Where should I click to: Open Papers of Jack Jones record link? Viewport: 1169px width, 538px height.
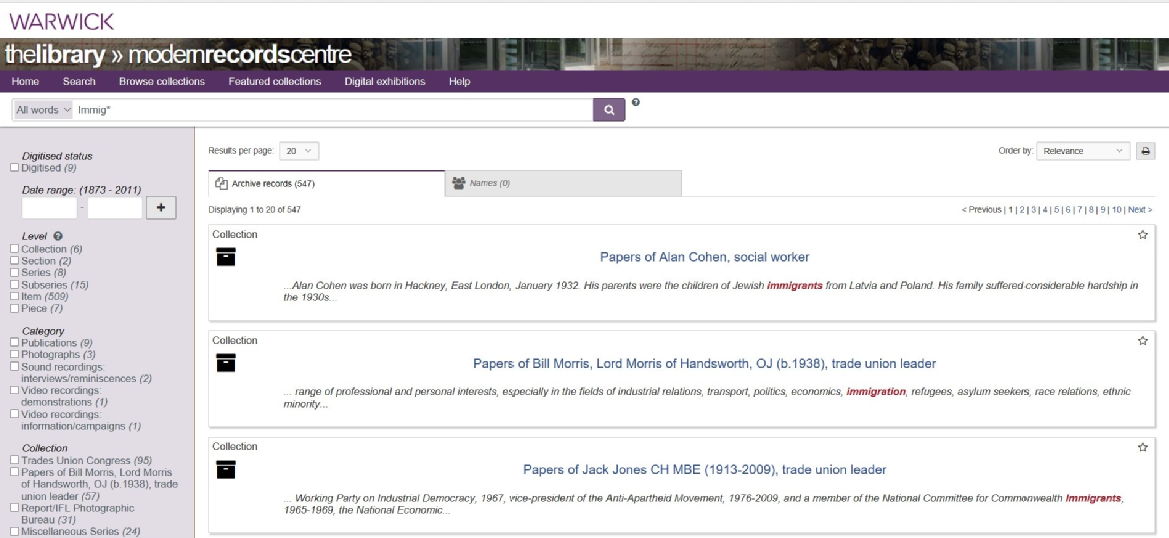tap(704, 469)
